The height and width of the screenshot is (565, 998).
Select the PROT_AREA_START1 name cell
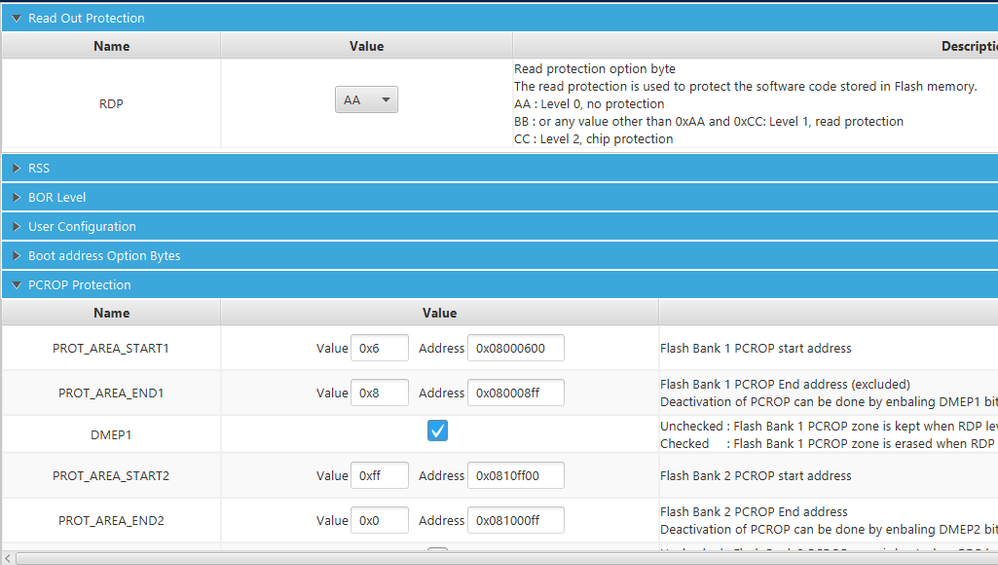pos(111,348)
